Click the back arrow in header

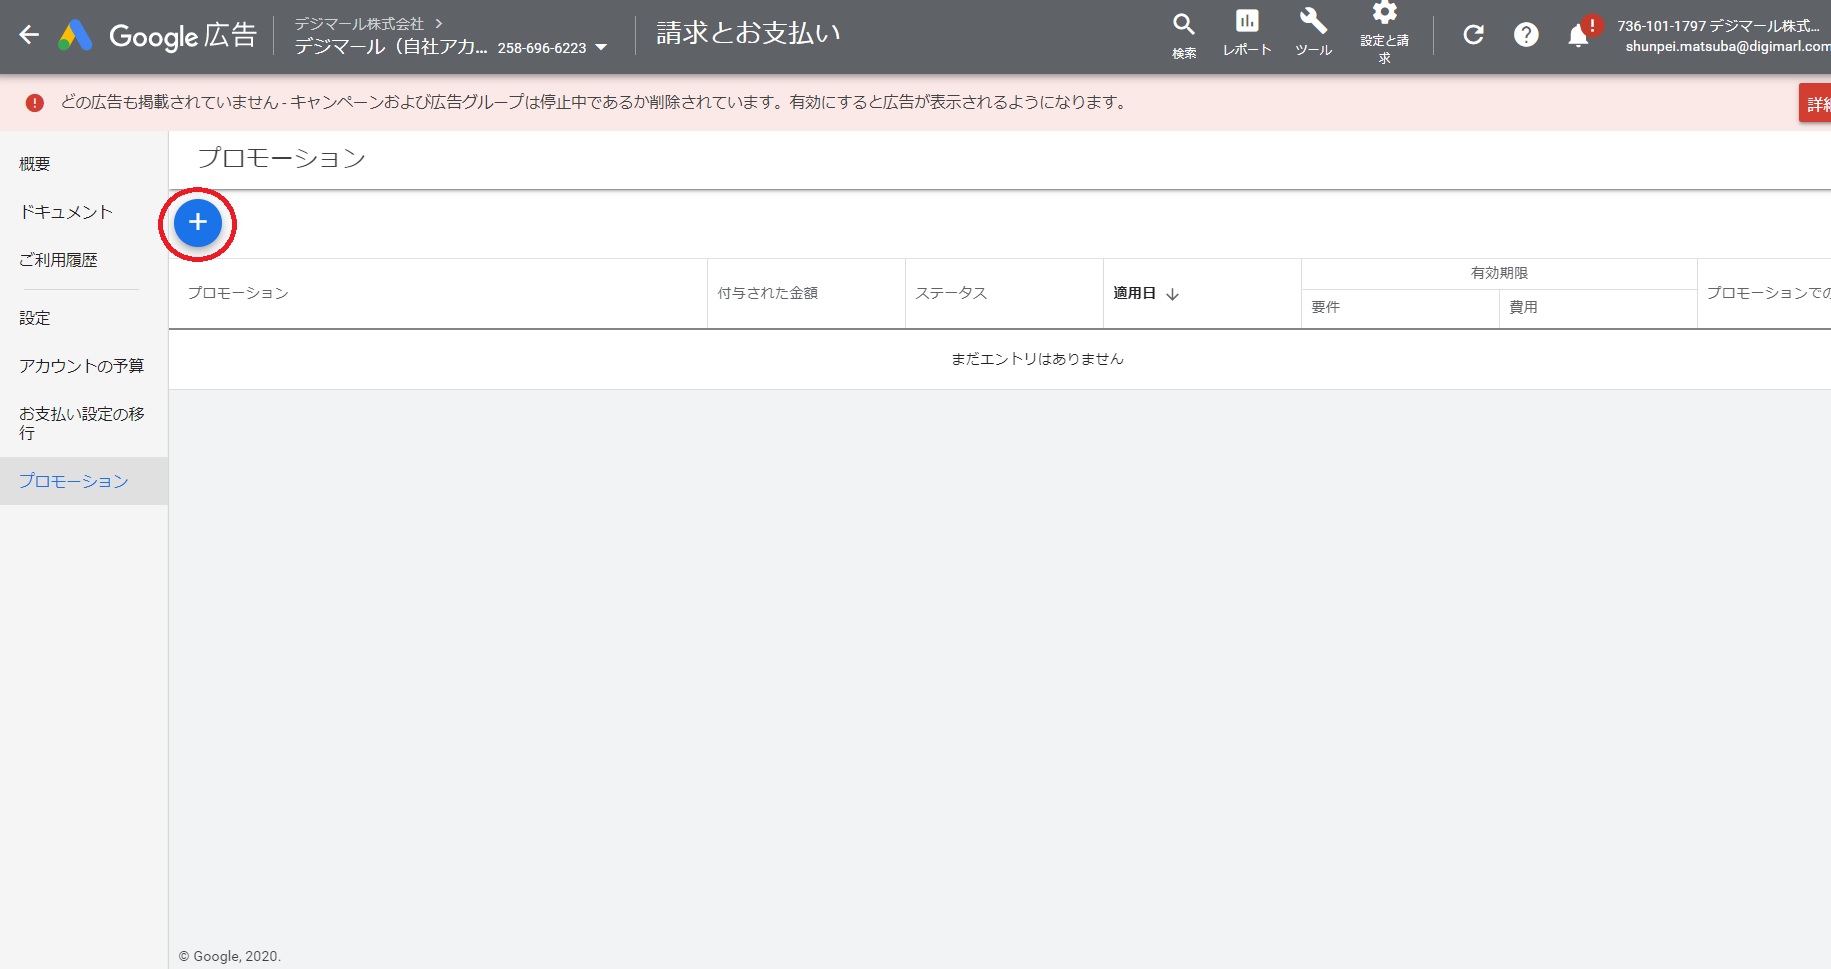point(29,35)
